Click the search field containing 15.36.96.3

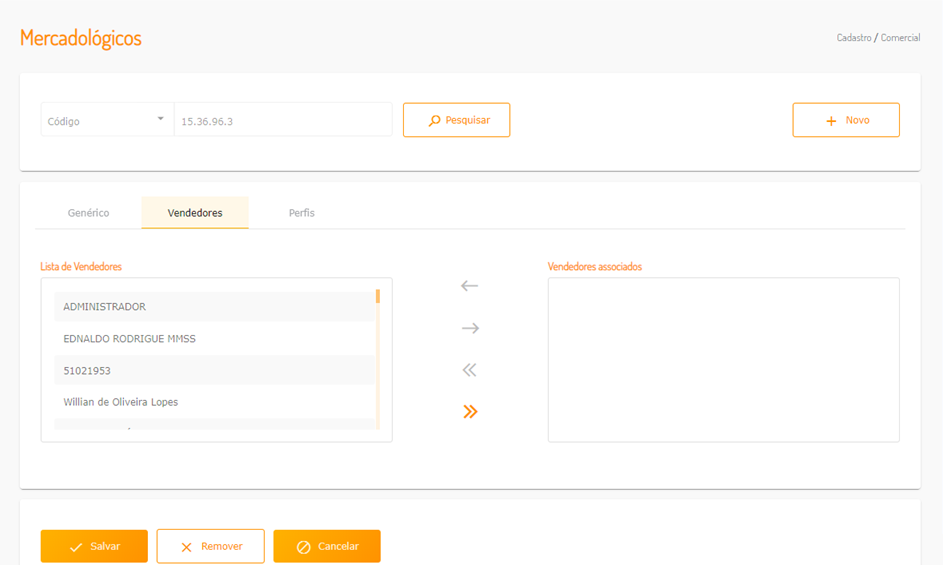pos(283,120)
